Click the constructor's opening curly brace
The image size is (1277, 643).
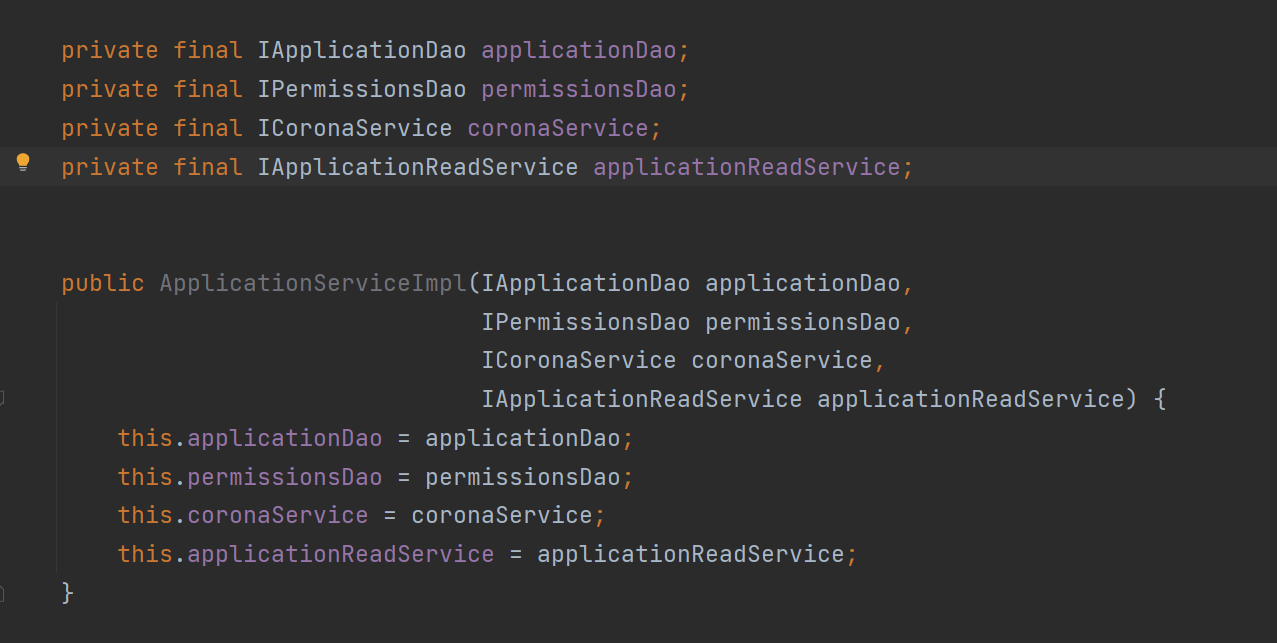[x=1160, y=399]
